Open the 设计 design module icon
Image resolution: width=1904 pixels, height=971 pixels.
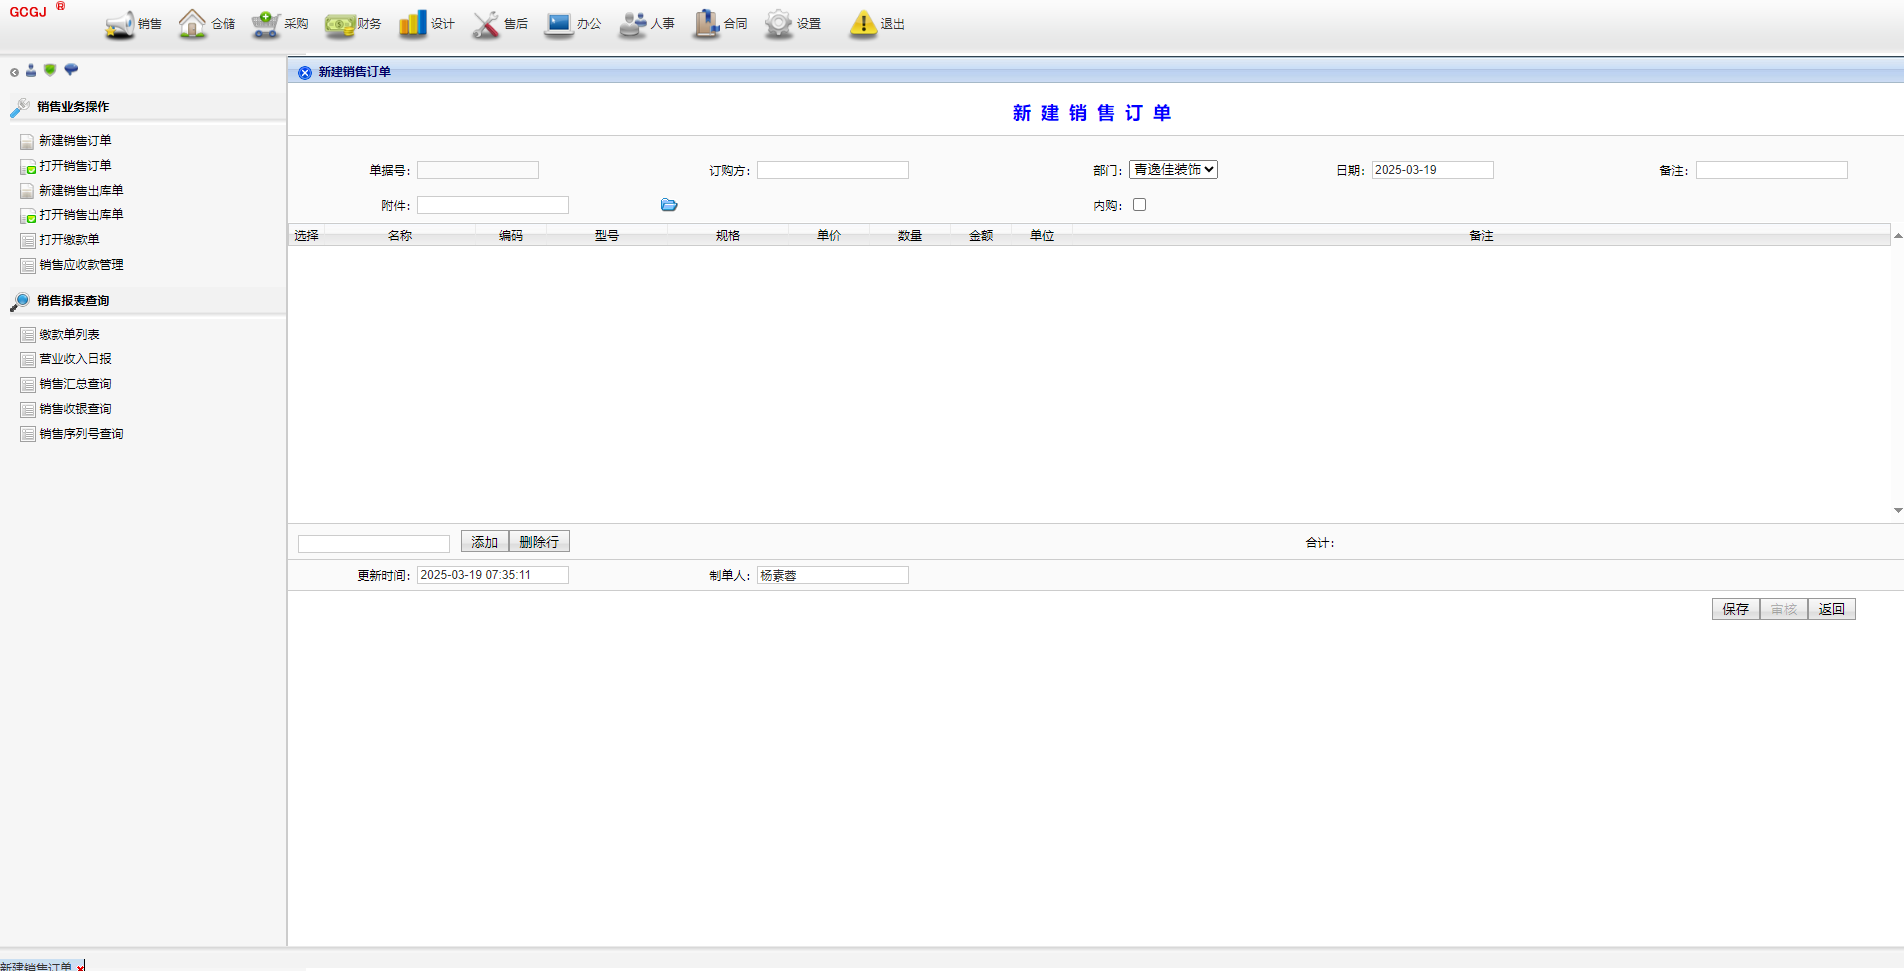tap(412, 24)
